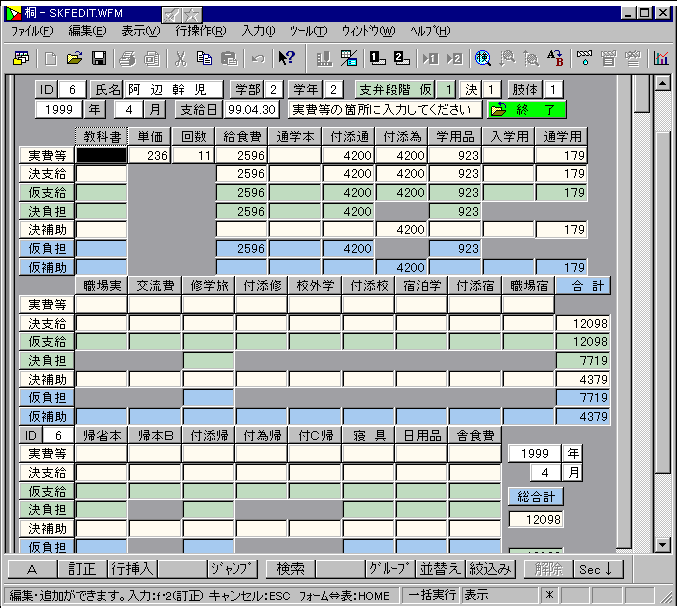Click the scissors cut icon
This screenshot has height=608, width=677.
point(181,58)
